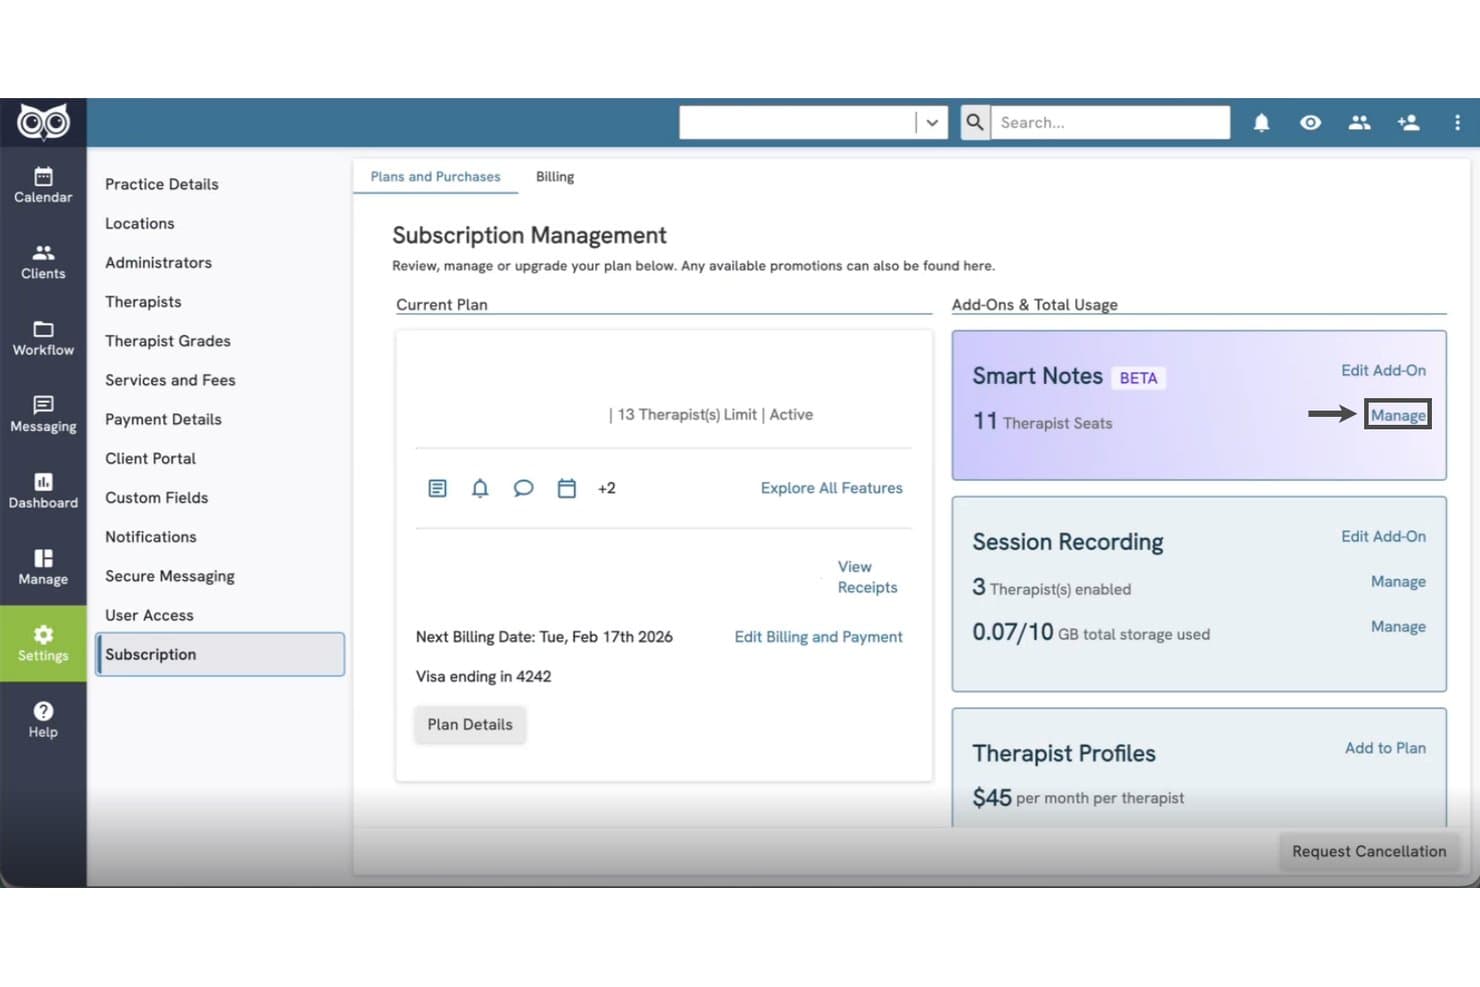Open Therapist Grades settings
This screenshot has height=987, width=1480.
tap(168, 341)
